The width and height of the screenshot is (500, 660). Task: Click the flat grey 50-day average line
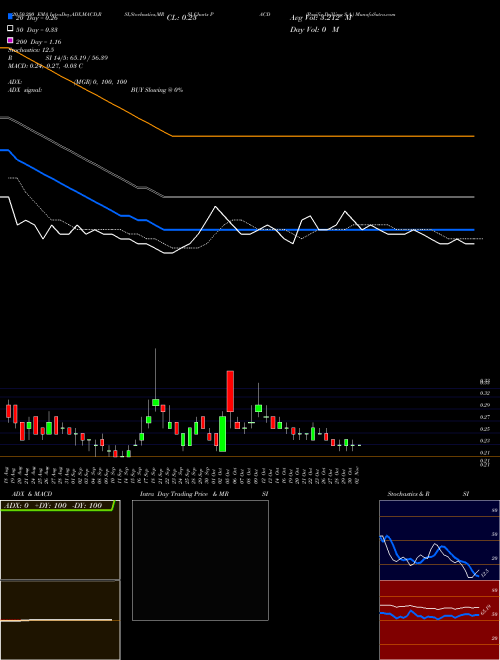(x=319, y=197)
